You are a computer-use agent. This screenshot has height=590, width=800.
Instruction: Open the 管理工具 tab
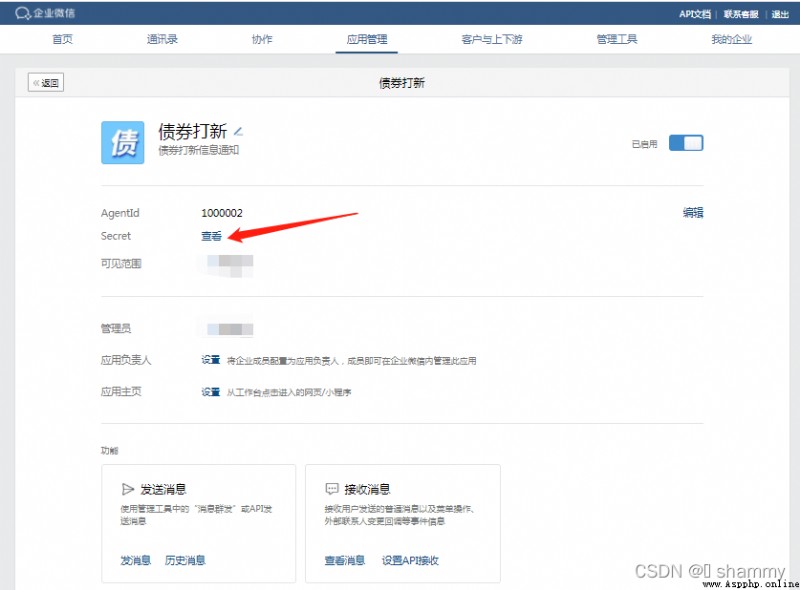(617, 39)
